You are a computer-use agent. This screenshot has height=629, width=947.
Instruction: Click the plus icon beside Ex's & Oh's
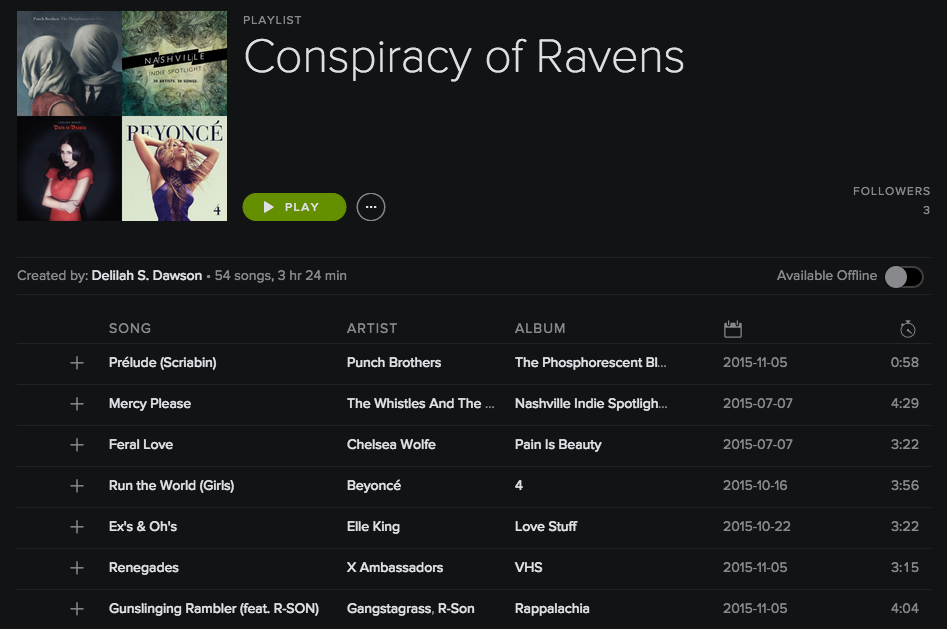[77, 527]
